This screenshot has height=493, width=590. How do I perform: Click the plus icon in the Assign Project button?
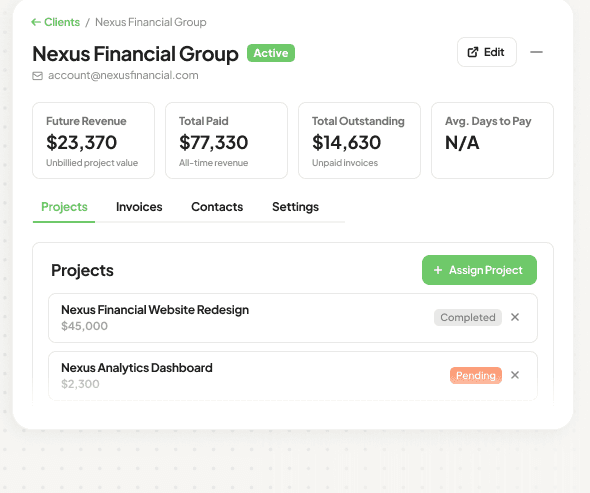point(438,270)
